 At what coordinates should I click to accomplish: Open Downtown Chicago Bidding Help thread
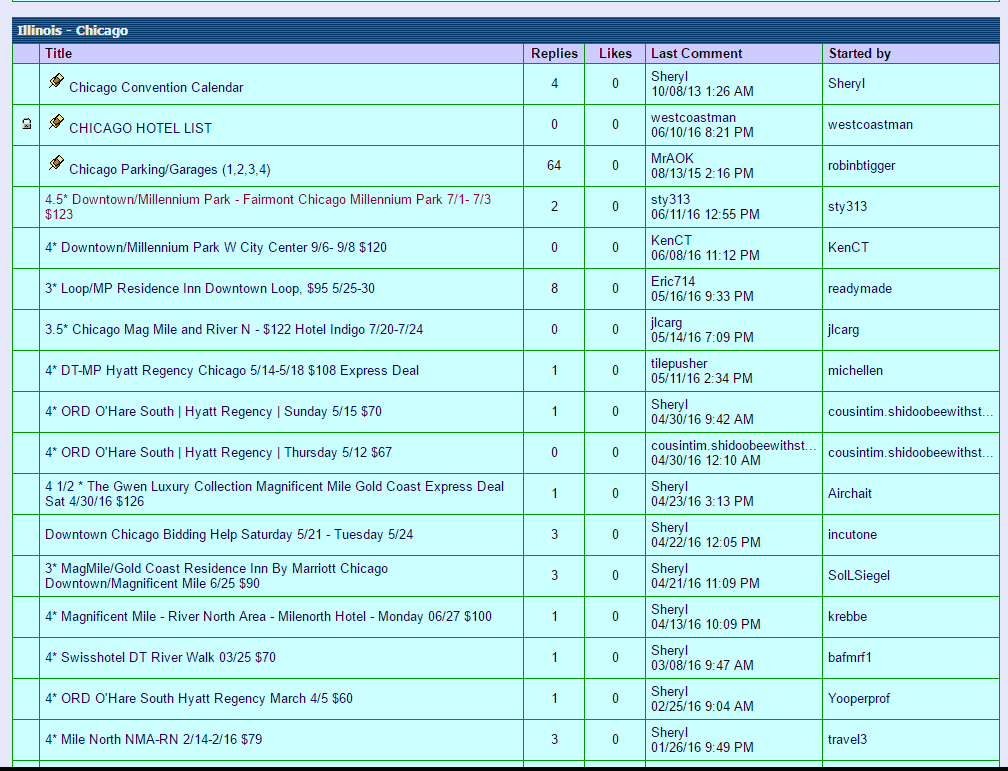[229, 534]
